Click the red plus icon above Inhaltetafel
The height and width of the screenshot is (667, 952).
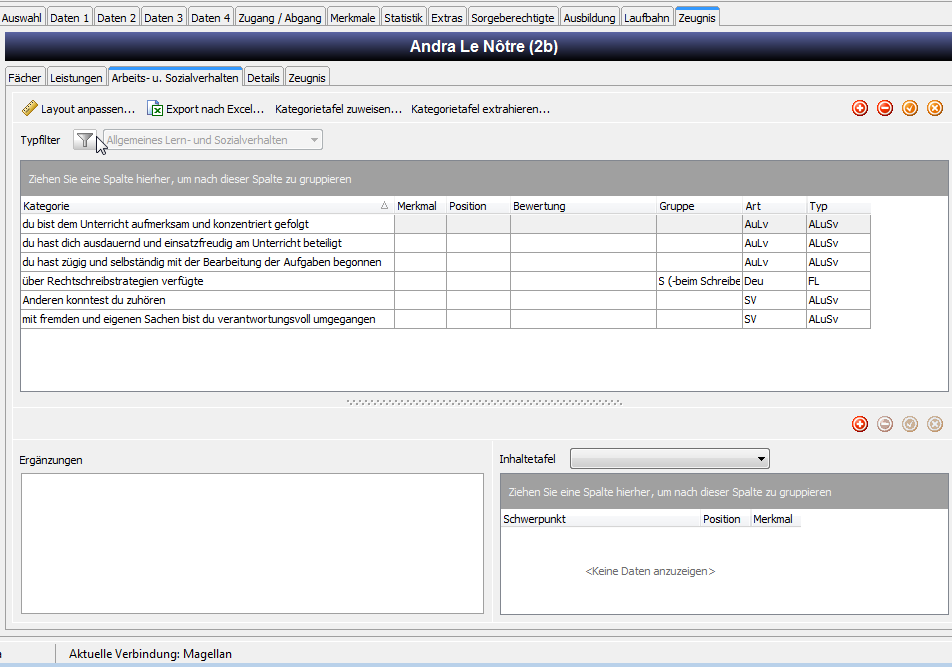click(860, 424)
